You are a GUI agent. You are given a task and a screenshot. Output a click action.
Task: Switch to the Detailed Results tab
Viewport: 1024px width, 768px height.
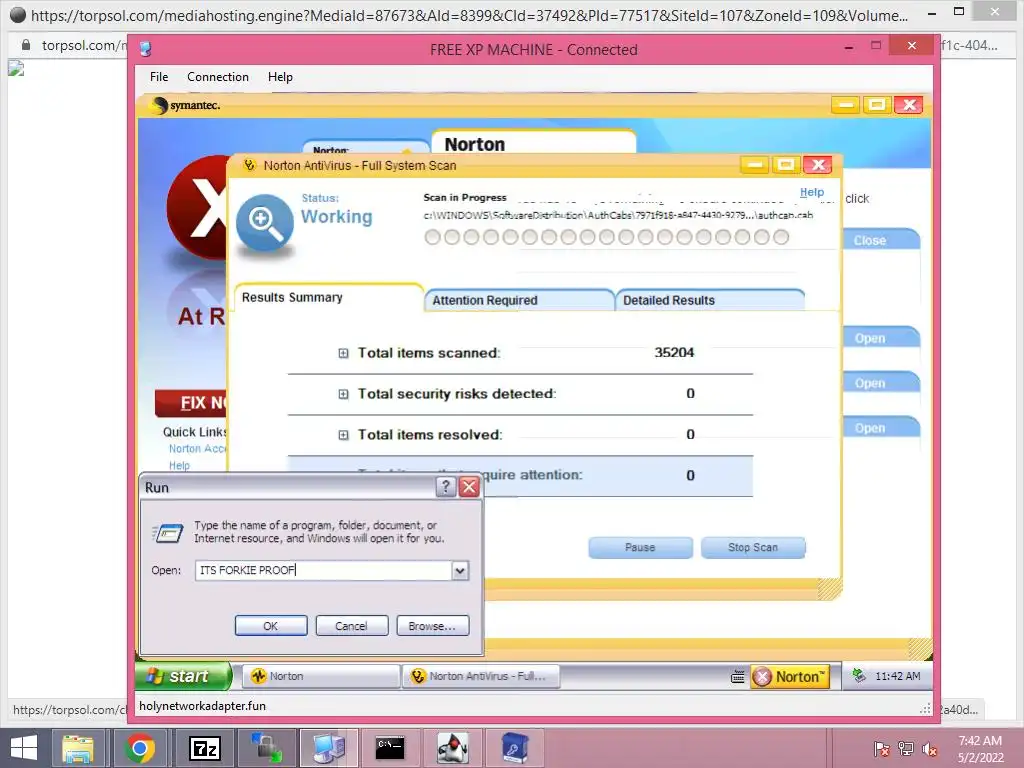pyautogui.click(x=711, y=300)
